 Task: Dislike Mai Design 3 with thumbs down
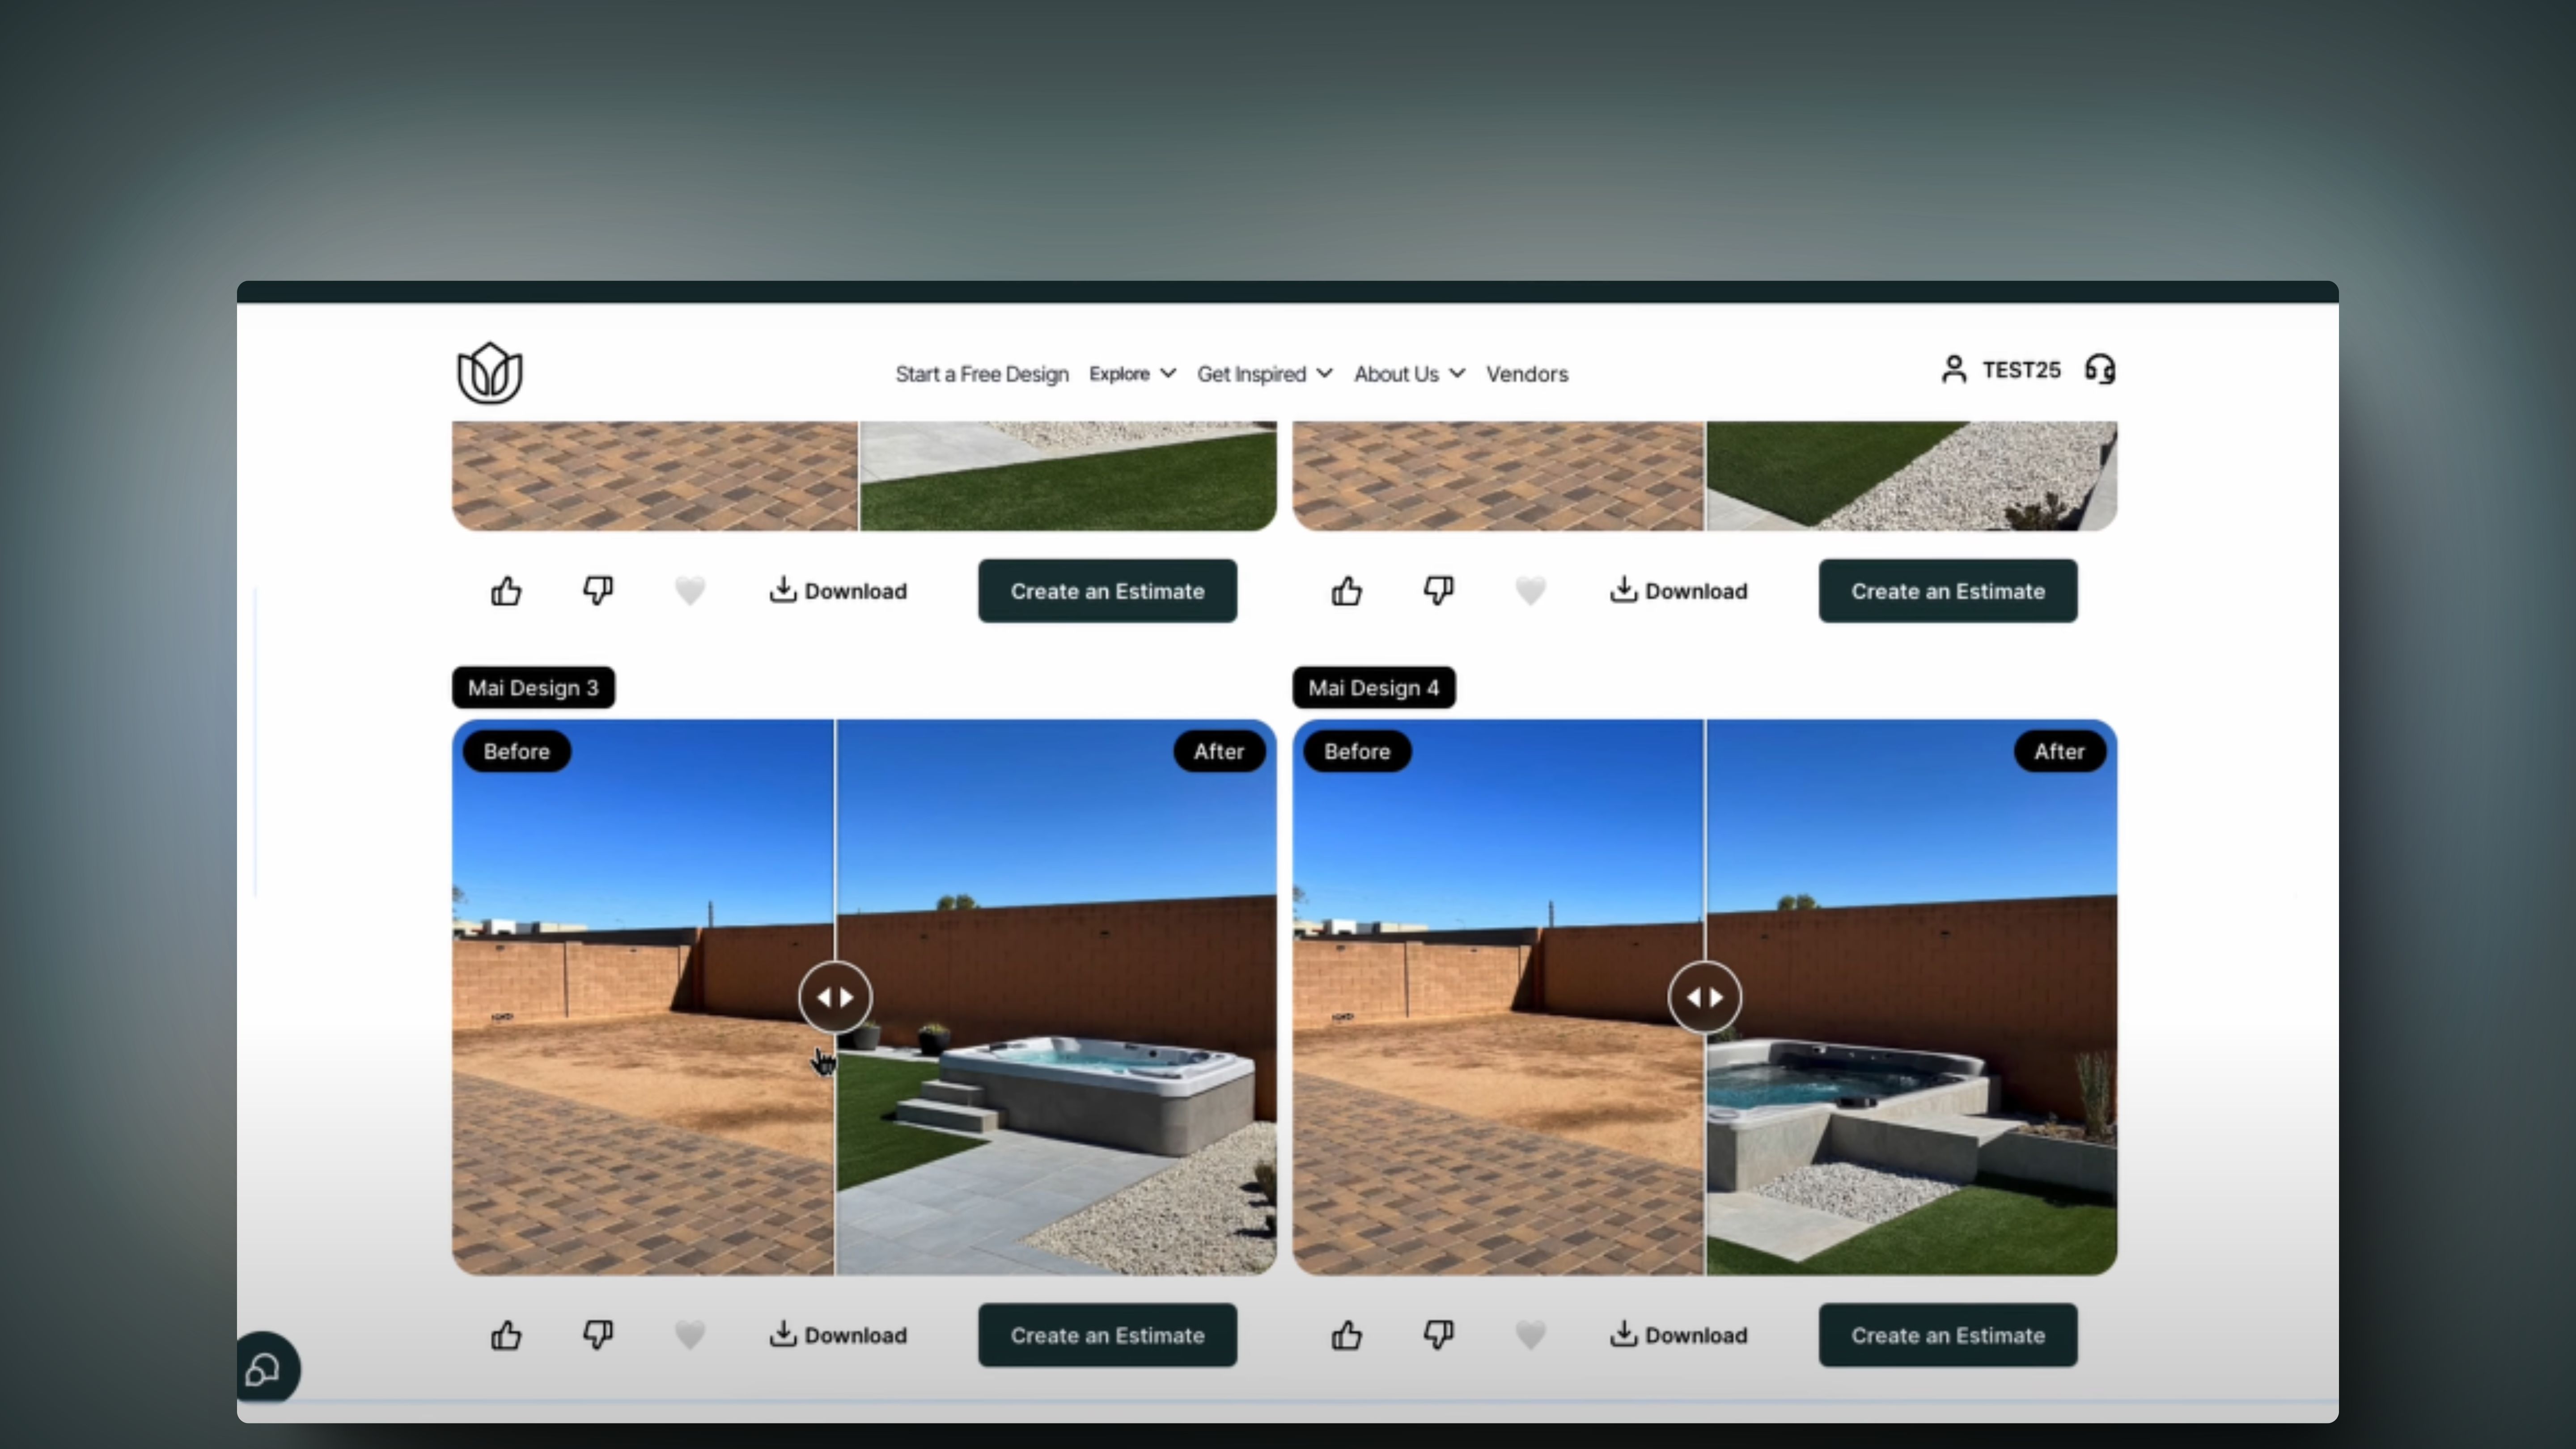pyautogui.click(x=598, y=1335)
